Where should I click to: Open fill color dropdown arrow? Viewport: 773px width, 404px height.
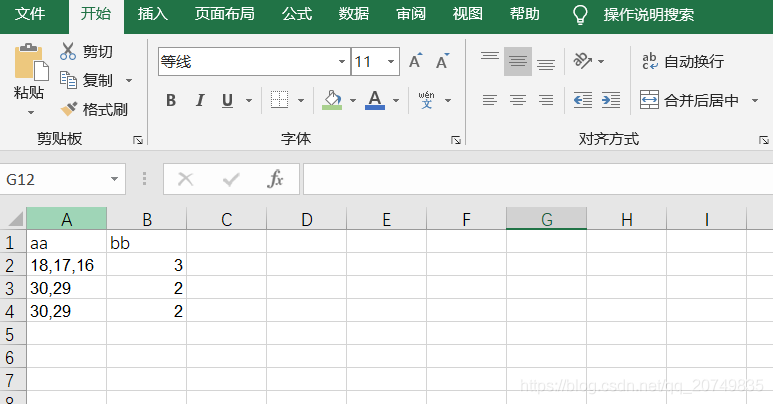(352, 100)
